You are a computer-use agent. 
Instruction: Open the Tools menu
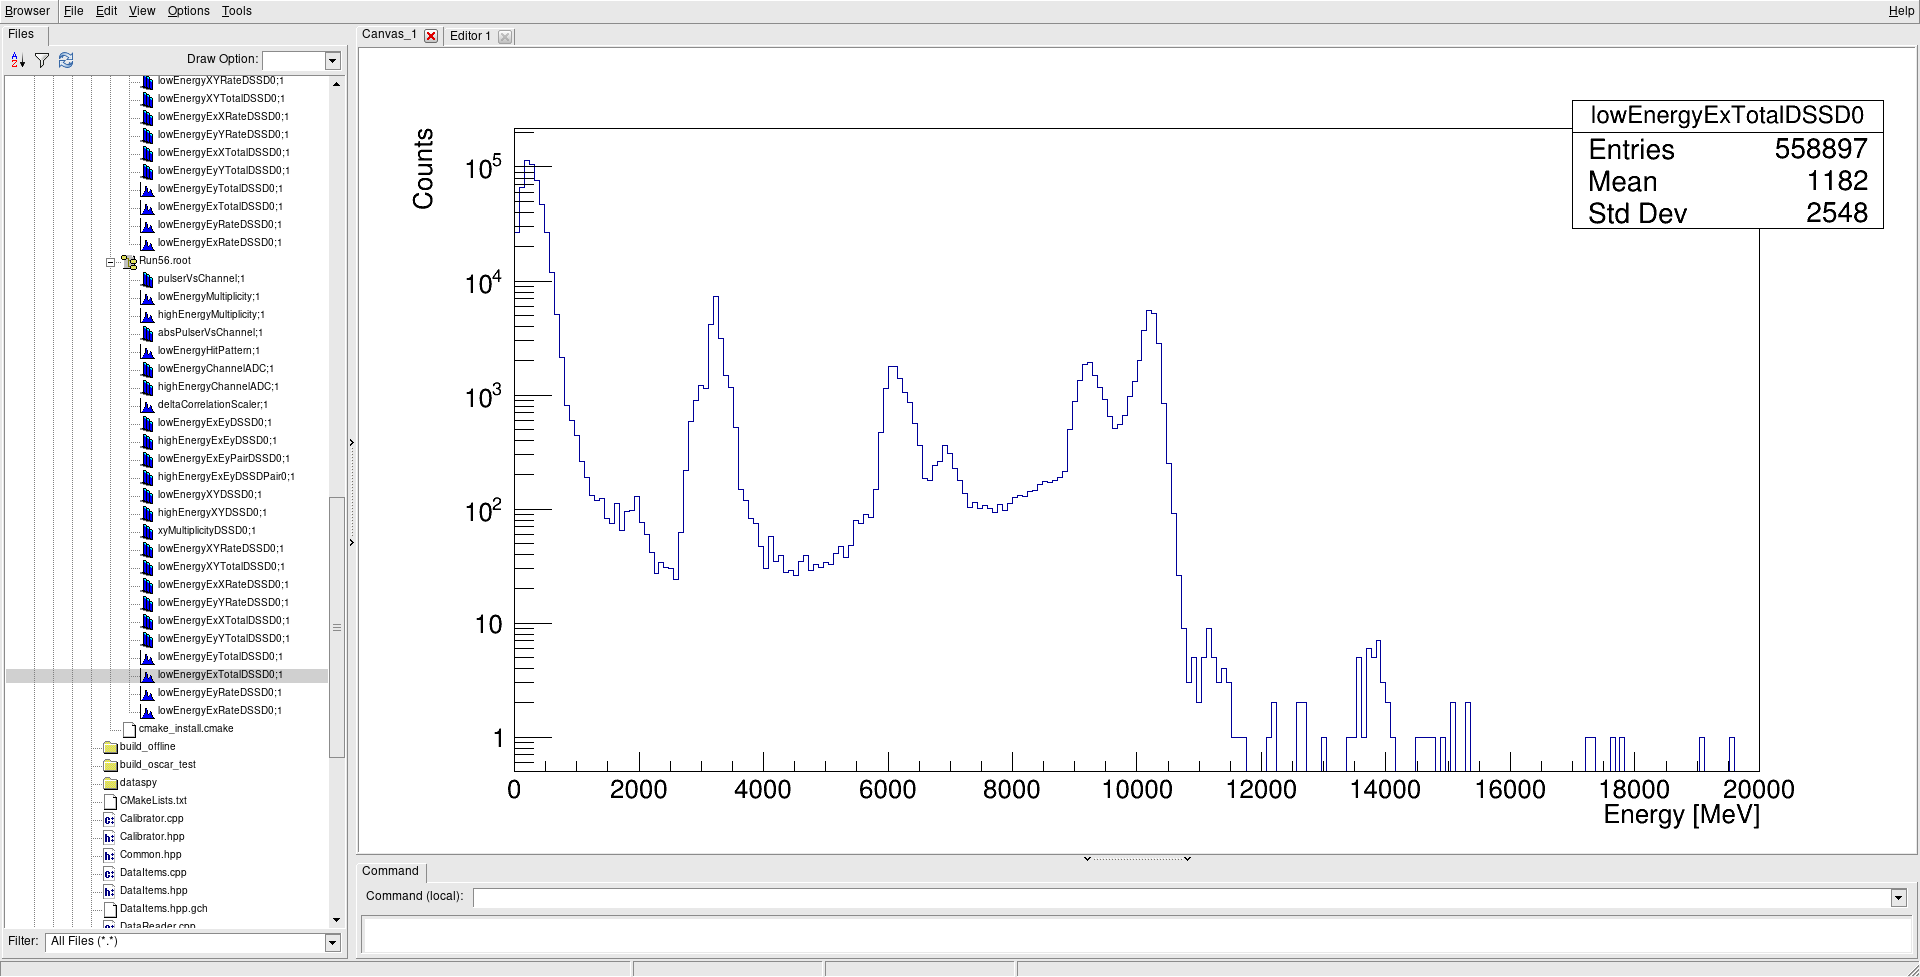point(236,11)
